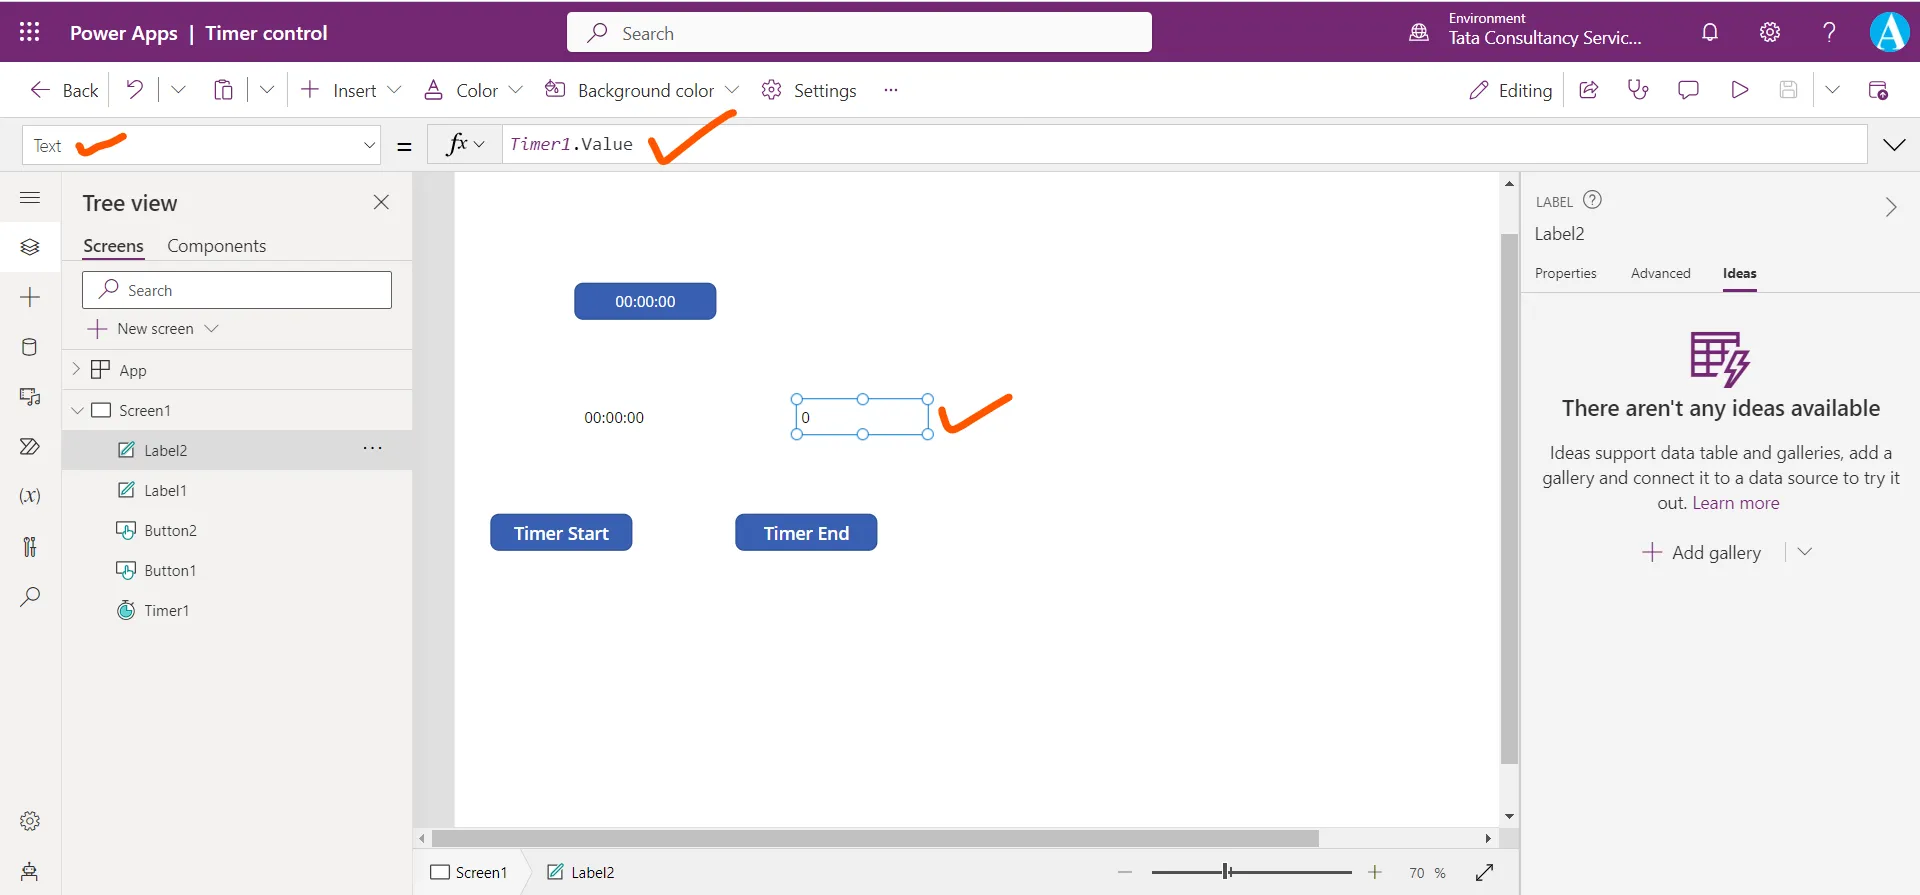Open Undo dropdown arrow
The image size is (1920, 895).
point(178,90)
